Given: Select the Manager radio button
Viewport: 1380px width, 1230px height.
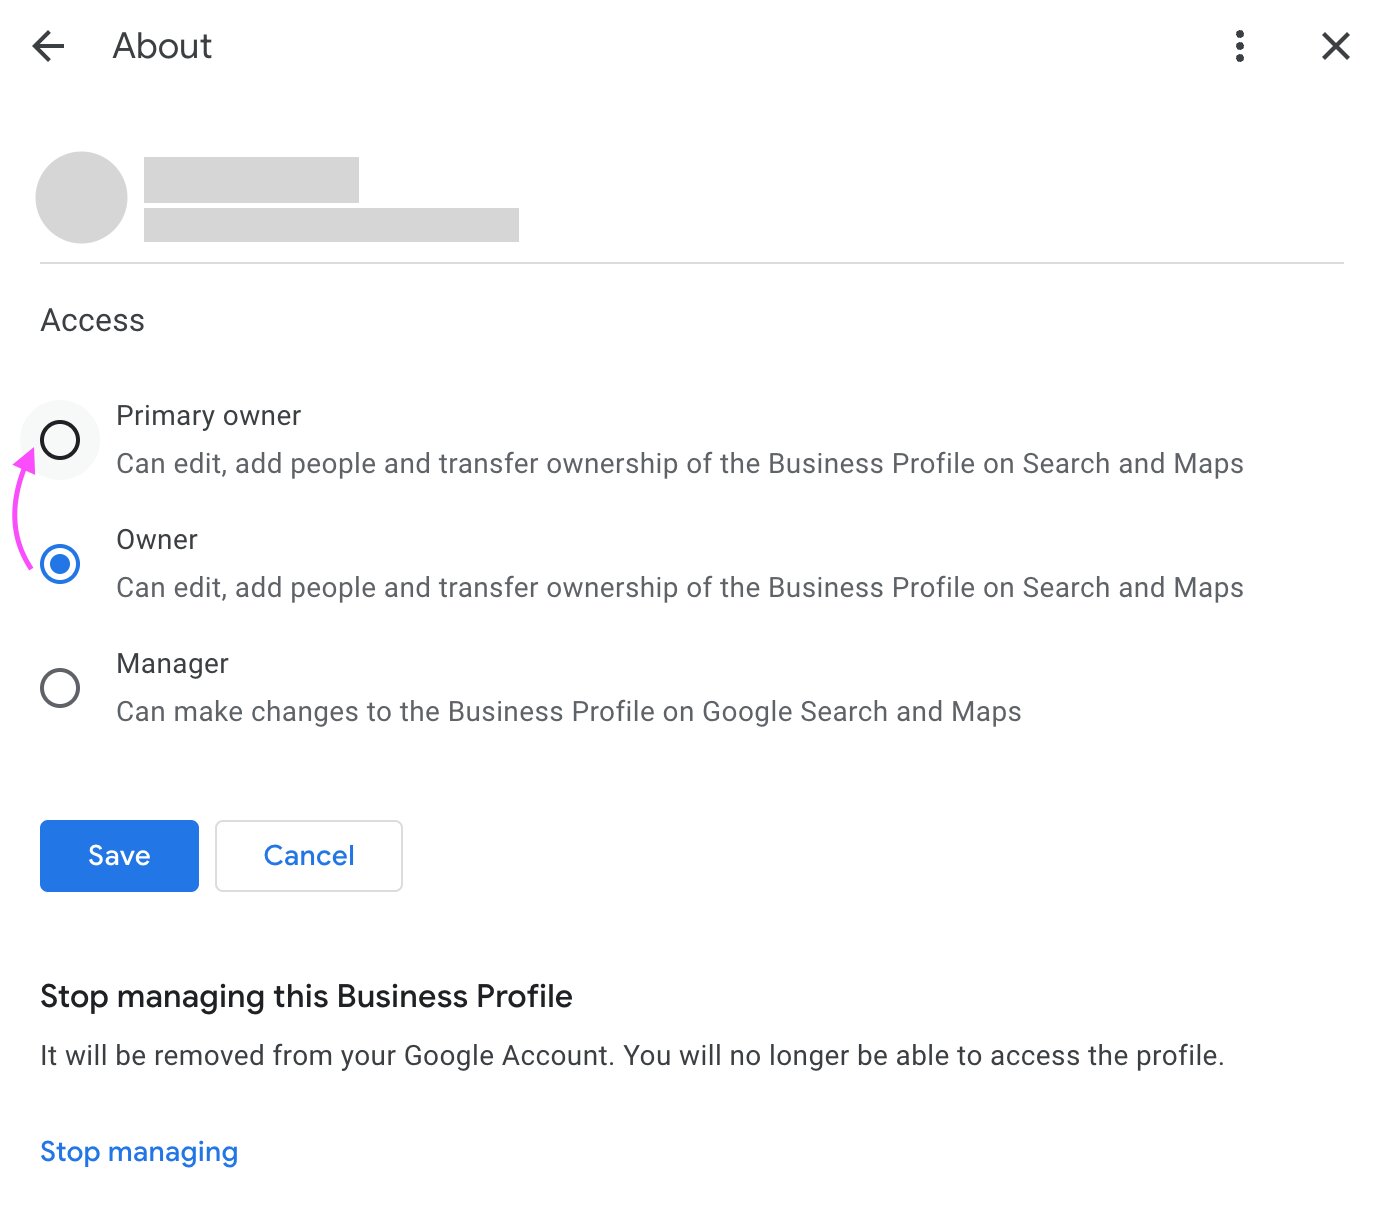Looking at the screenshot, I should coord(61,687).
